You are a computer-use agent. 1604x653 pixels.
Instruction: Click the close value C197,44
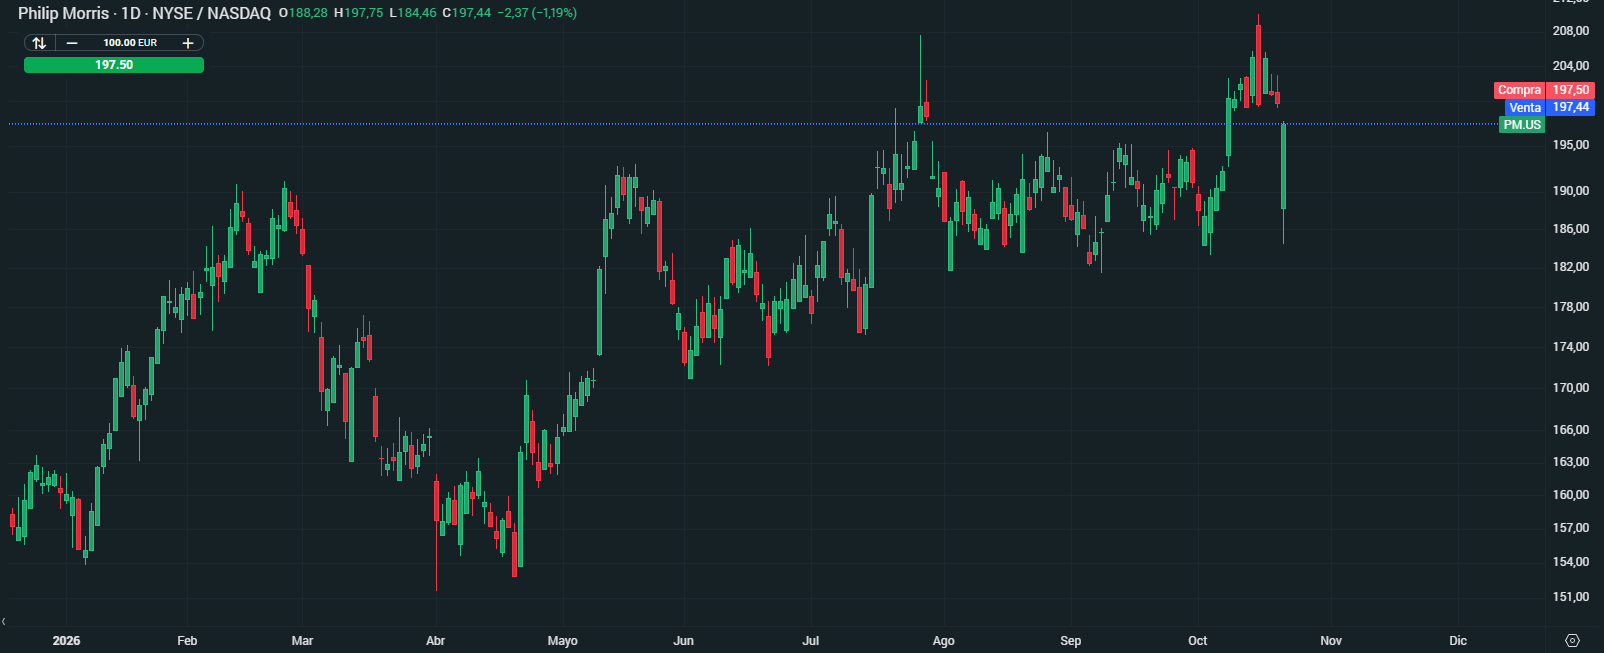click(466, 13)
